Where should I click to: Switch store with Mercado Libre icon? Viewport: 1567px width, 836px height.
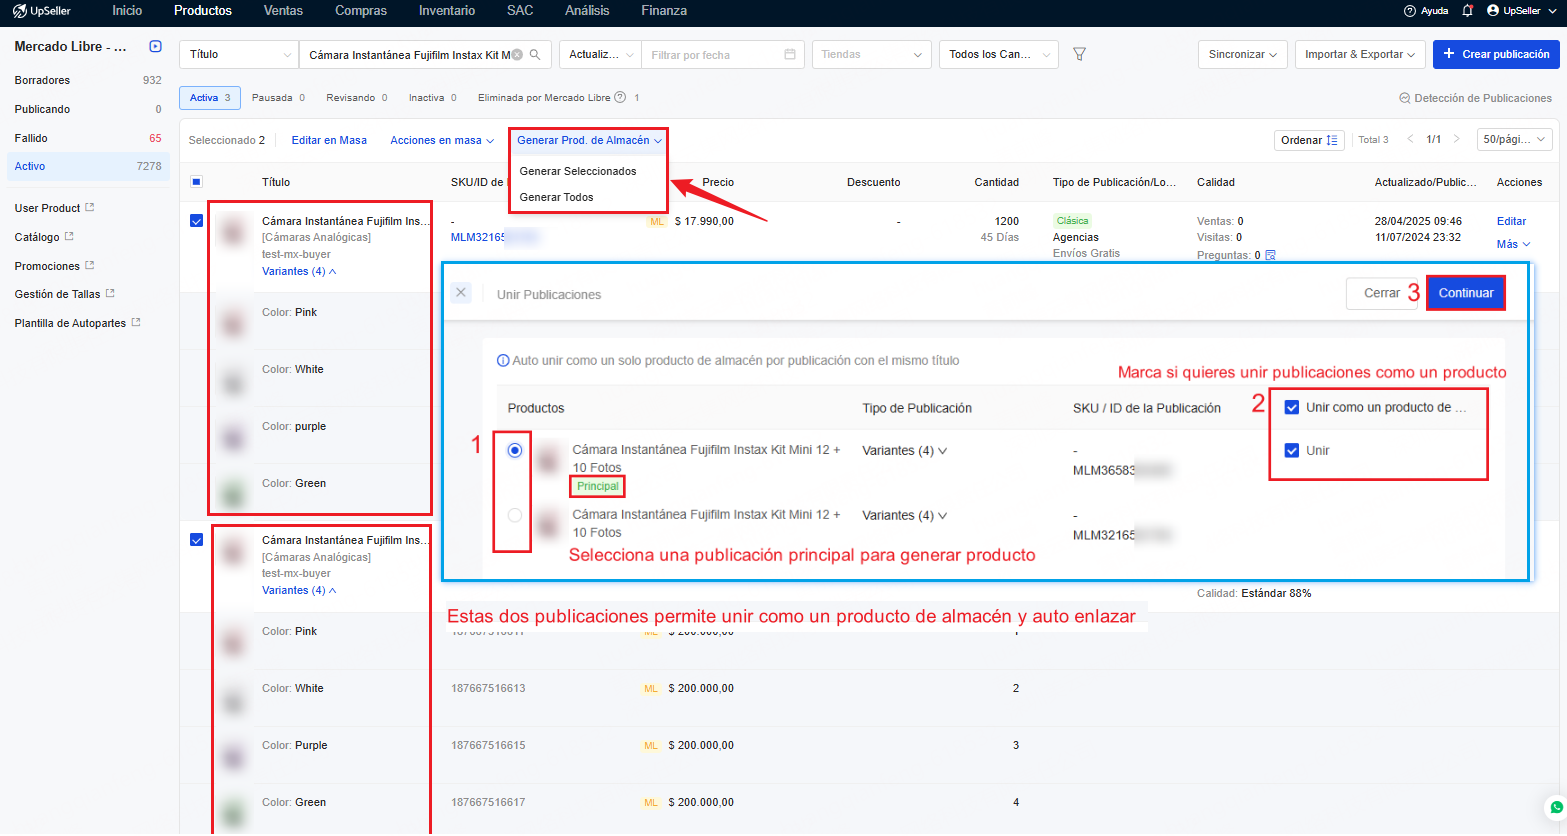pyautogui.click(x=155, y=46)
